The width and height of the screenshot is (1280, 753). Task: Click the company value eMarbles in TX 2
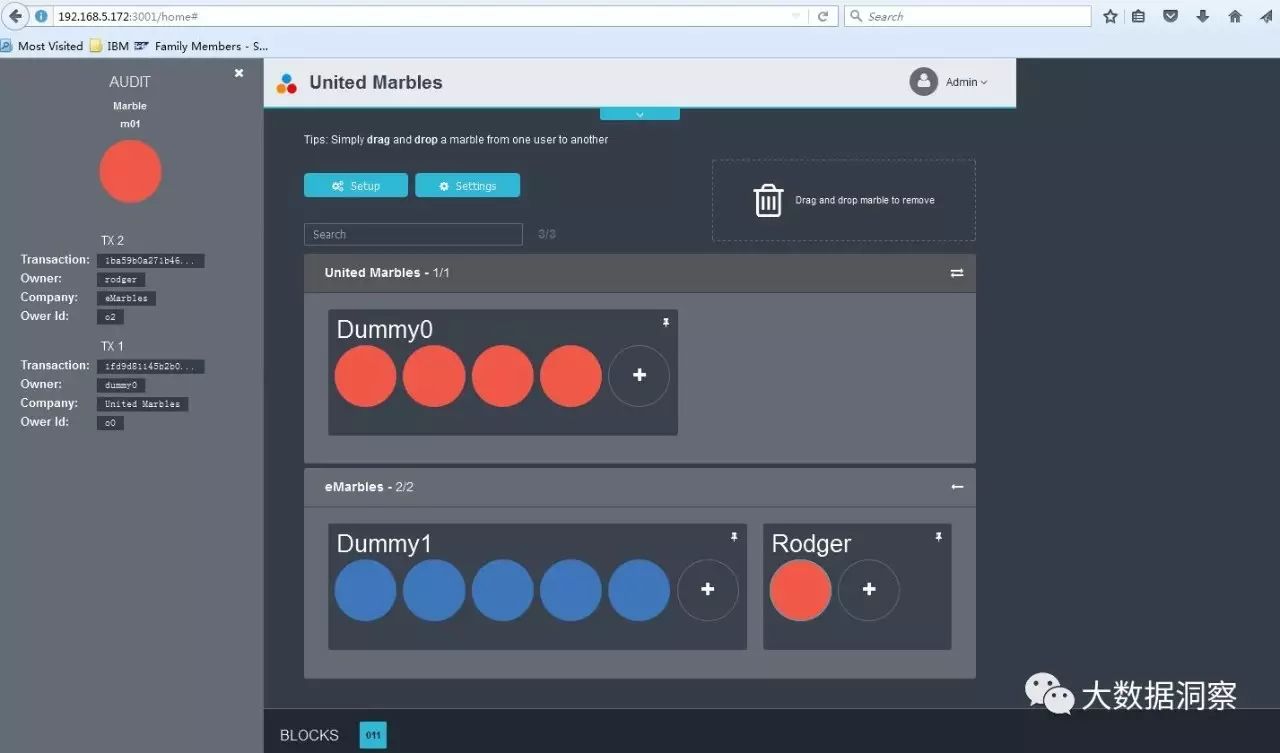[x=127, y=298]
